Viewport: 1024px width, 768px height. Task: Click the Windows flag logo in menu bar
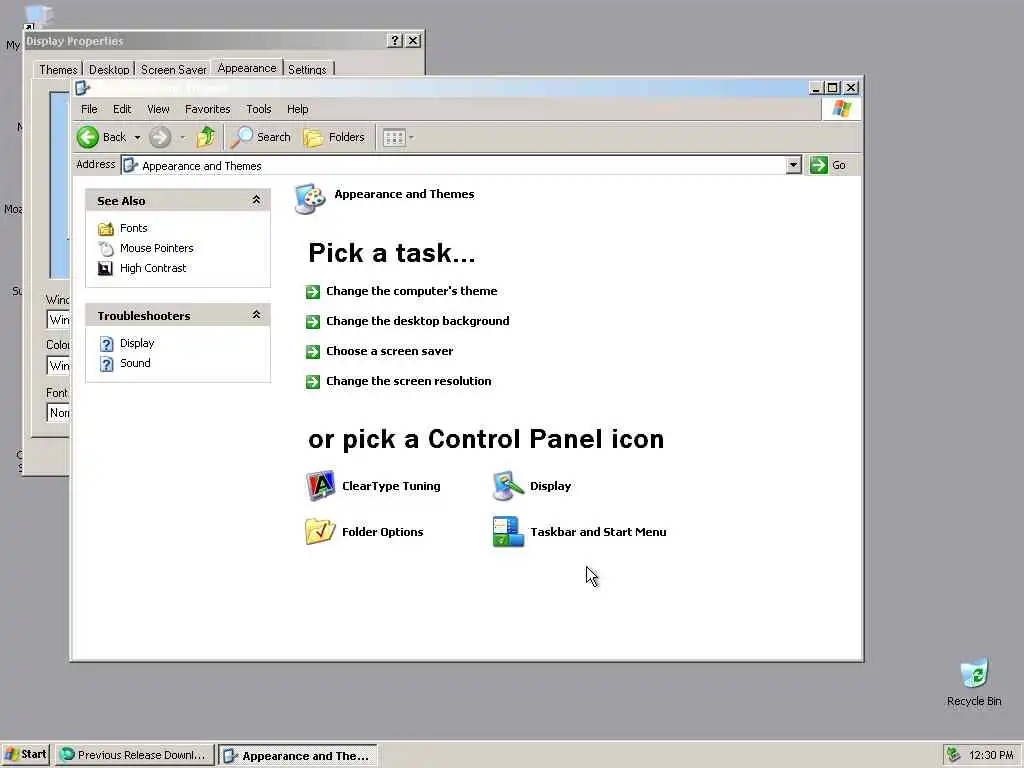click(842, 109)
